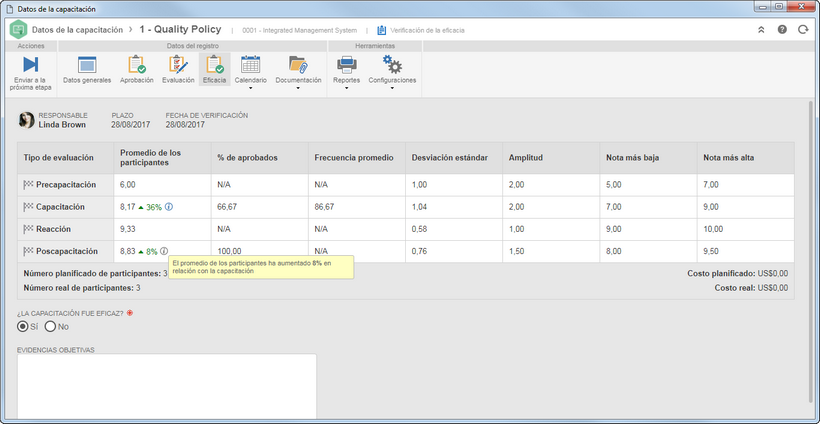This screenshot has height=424, width=820.
Task: Click the Precapacitación flag icon
Action: coord(28,185)
